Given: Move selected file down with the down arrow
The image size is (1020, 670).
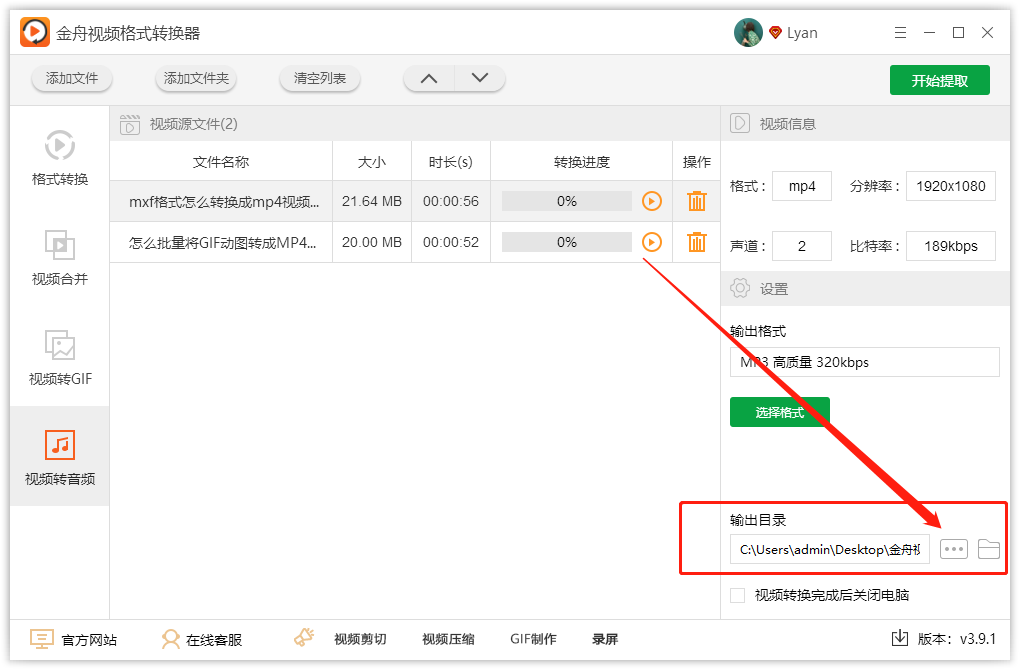Looking at the screenshot, I should click(x=480, y=79).
